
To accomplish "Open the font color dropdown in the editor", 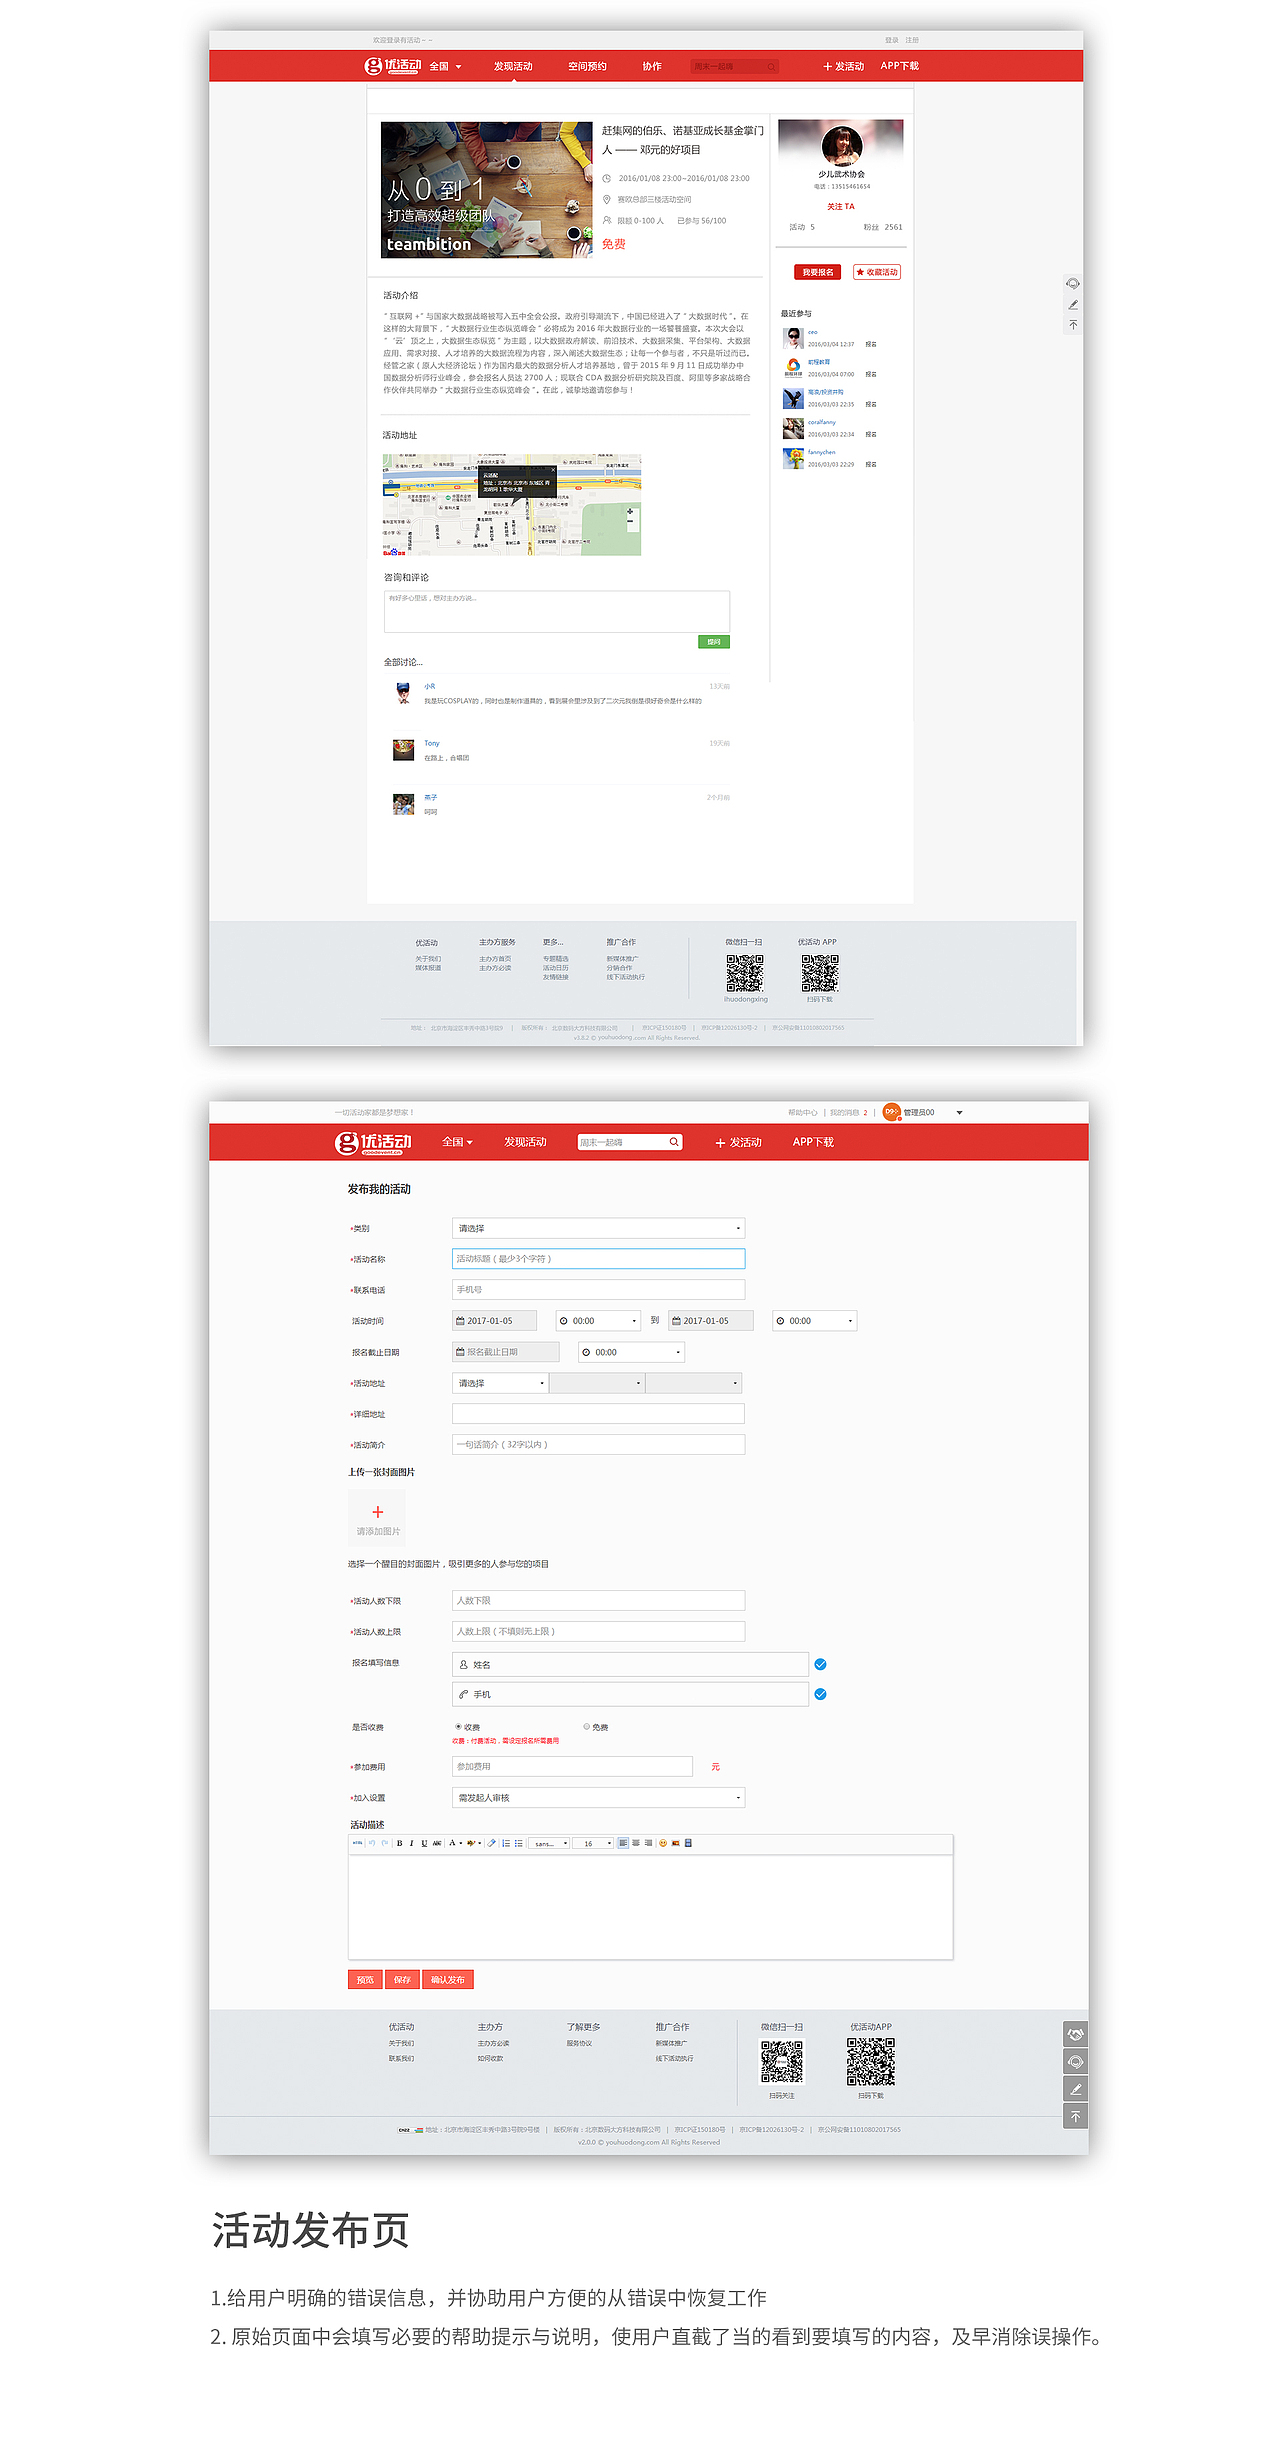I will [x=455, y=1843].
